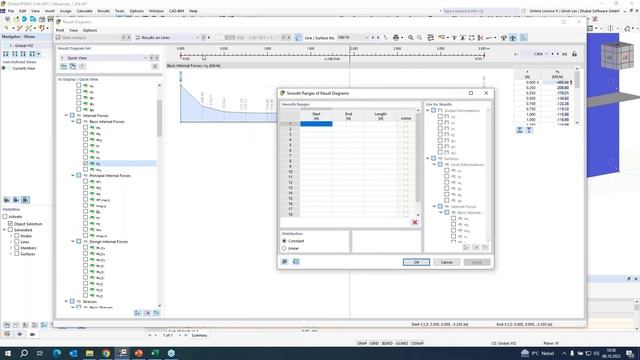Click the navigation cube in the 3D view

point(617,57)
